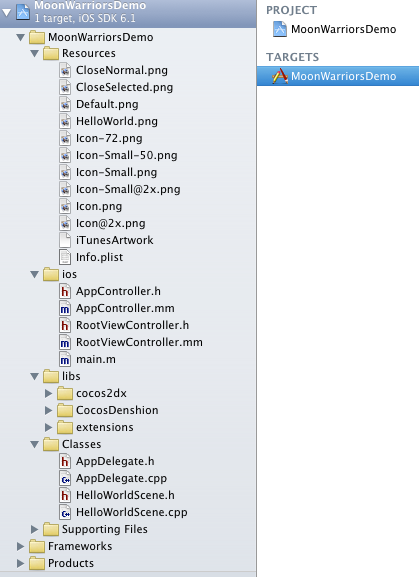Click the HelloWorld.png file icon
The image size is (419, 577).
tap(65, 121)
